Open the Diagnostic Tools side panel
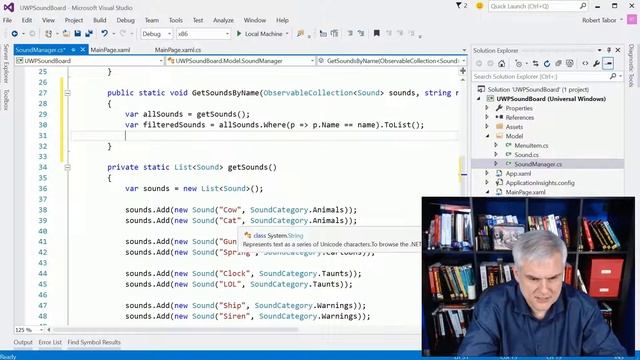Image resolution: width=640 pixels, height=360 pixels. tap(631, 66)
